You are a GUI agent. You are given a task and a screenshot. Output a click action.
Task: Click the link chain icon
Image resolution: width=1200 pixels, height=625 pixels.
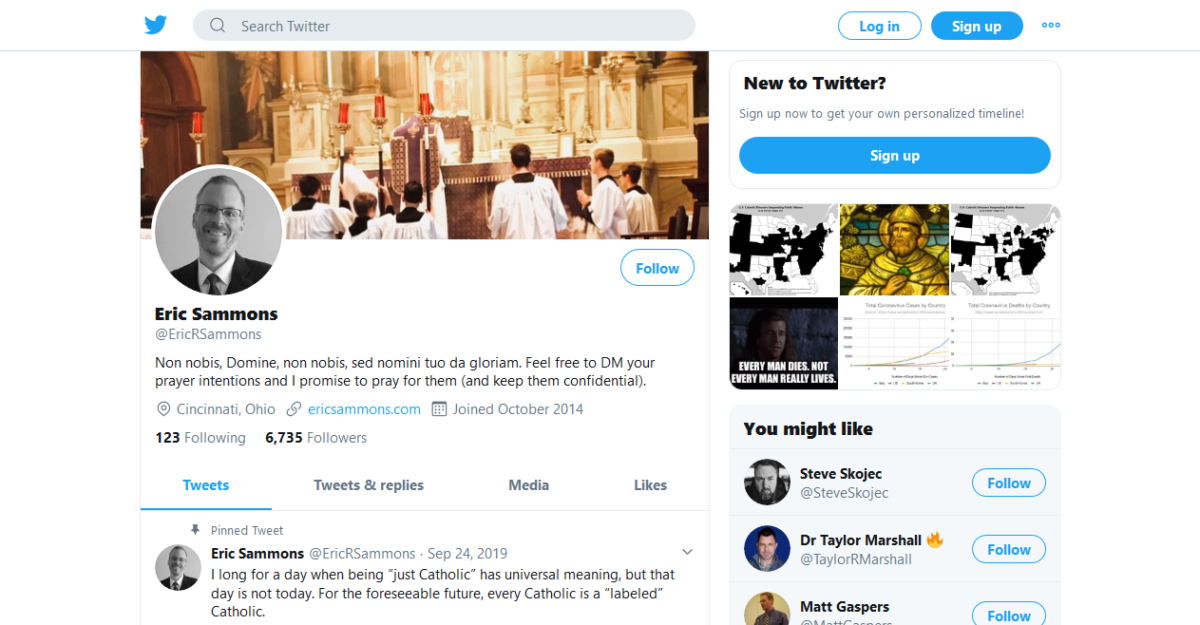[x=294, y=409]
